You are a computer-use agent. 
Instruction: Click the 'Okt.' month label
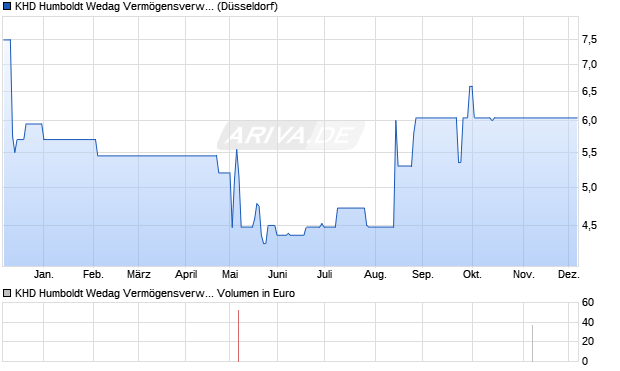click(x=473, y=274)
